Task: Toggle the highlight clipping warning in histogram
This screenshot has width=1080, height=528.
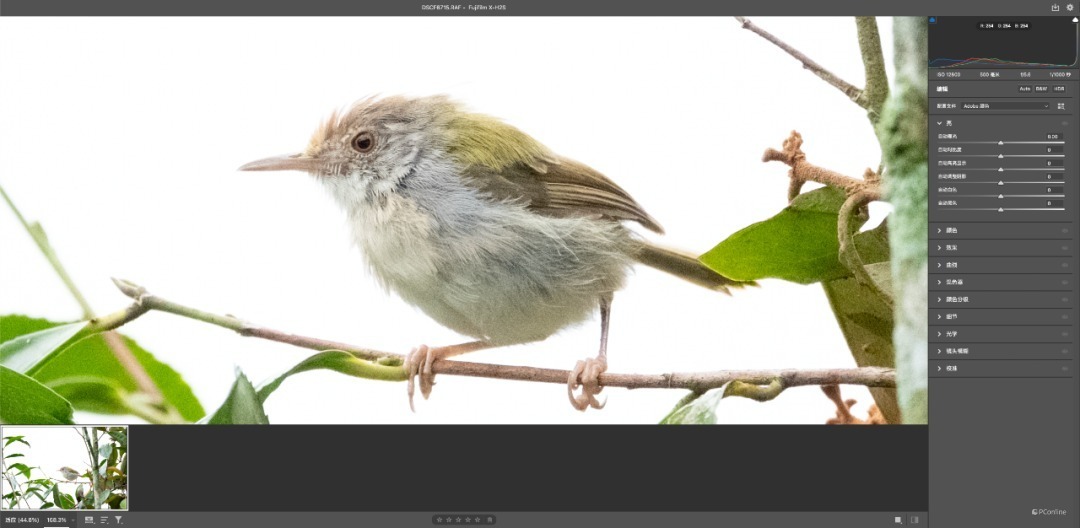Action: (1074, 21)
